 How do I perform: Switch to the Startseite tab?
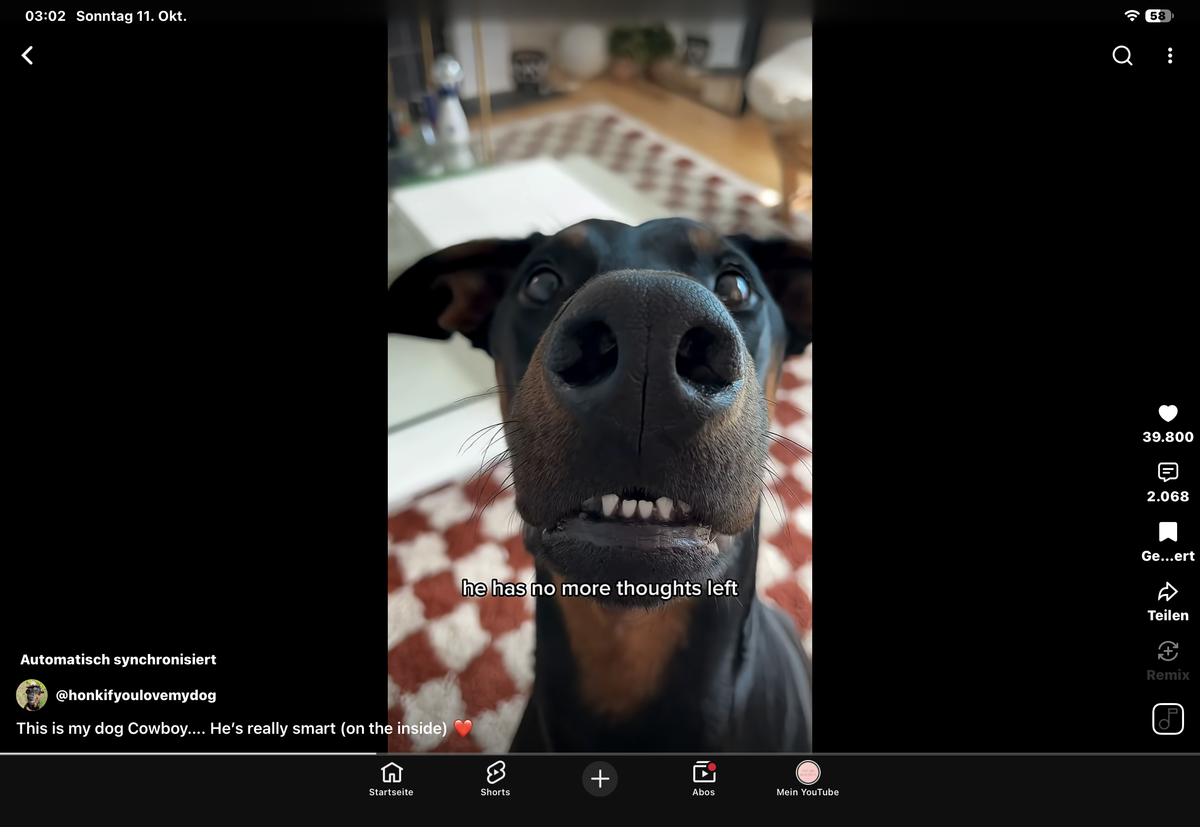tap(391, 779)
